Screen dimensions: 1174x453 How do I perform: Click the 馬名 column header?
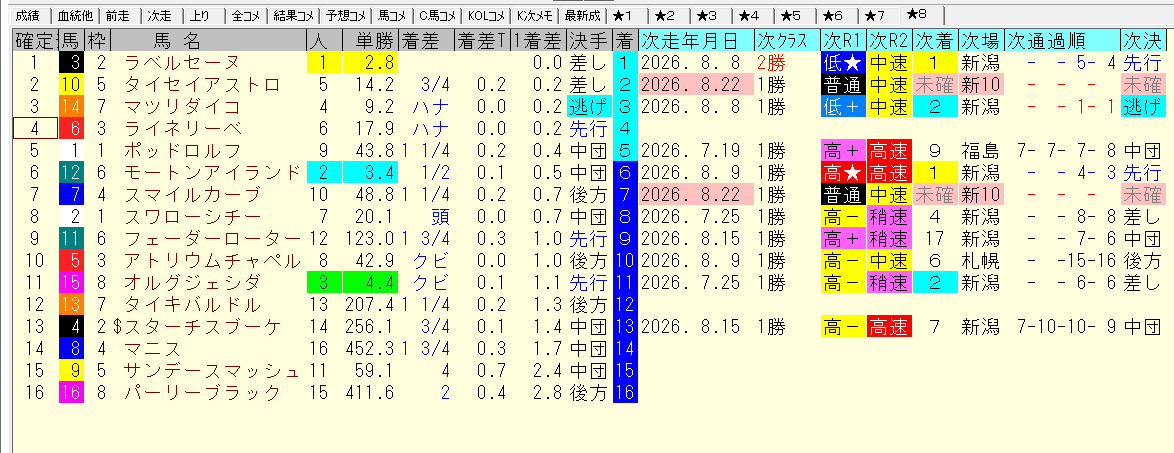coord(209,40)
